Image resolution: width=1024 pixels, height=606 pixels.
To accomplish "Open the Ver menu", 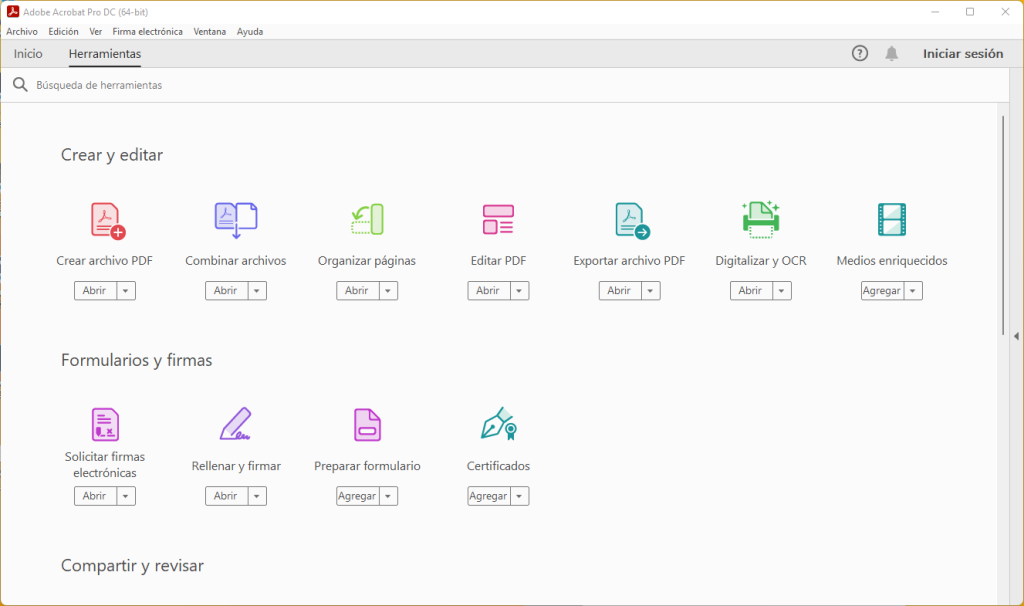I will click(x=95, y=31).
